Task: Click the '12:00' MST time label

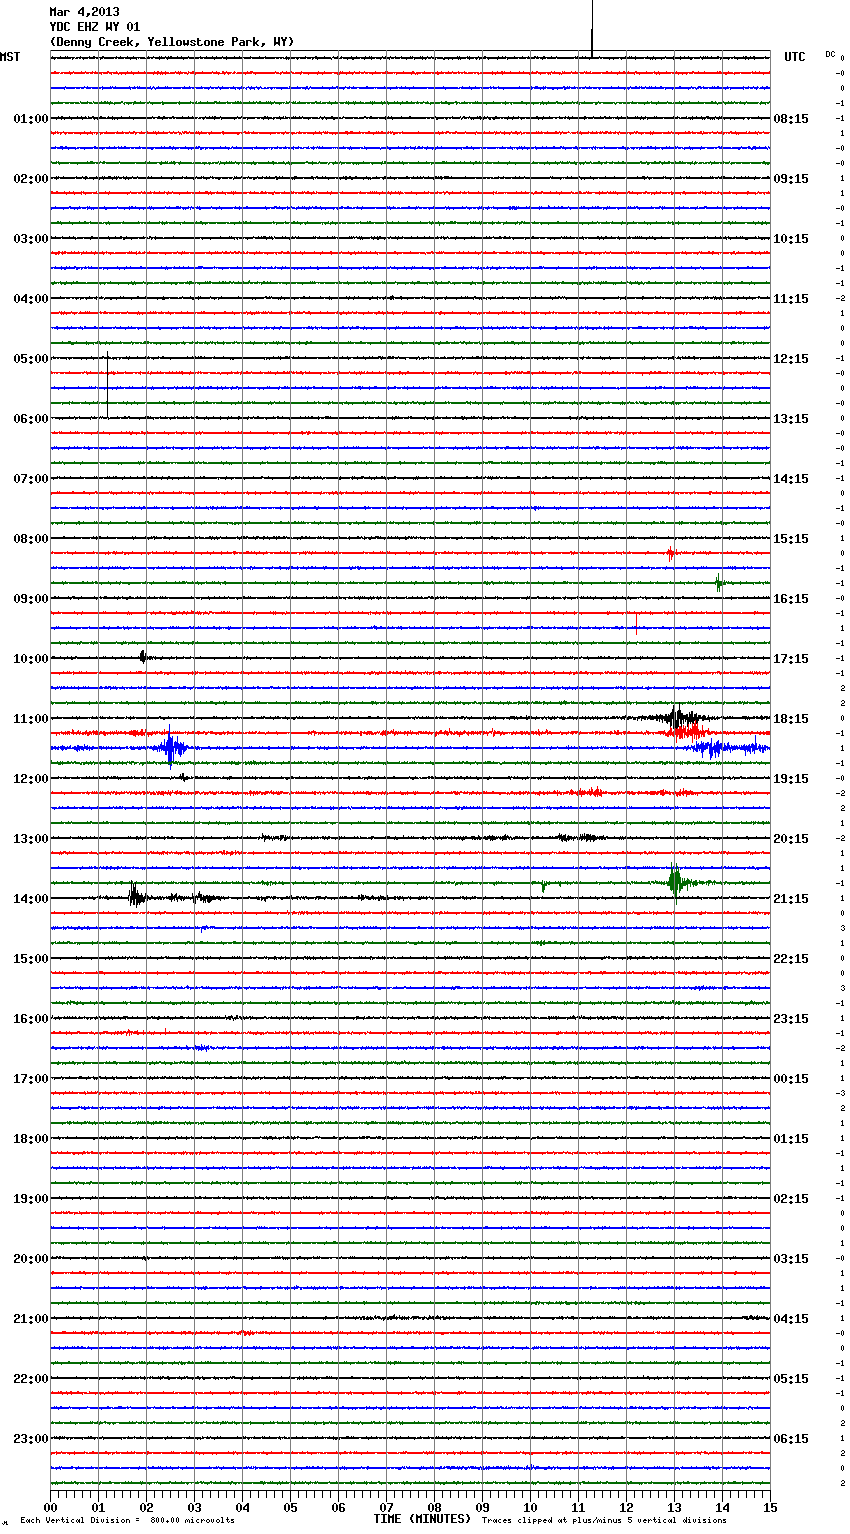Action: coord(31,779)
